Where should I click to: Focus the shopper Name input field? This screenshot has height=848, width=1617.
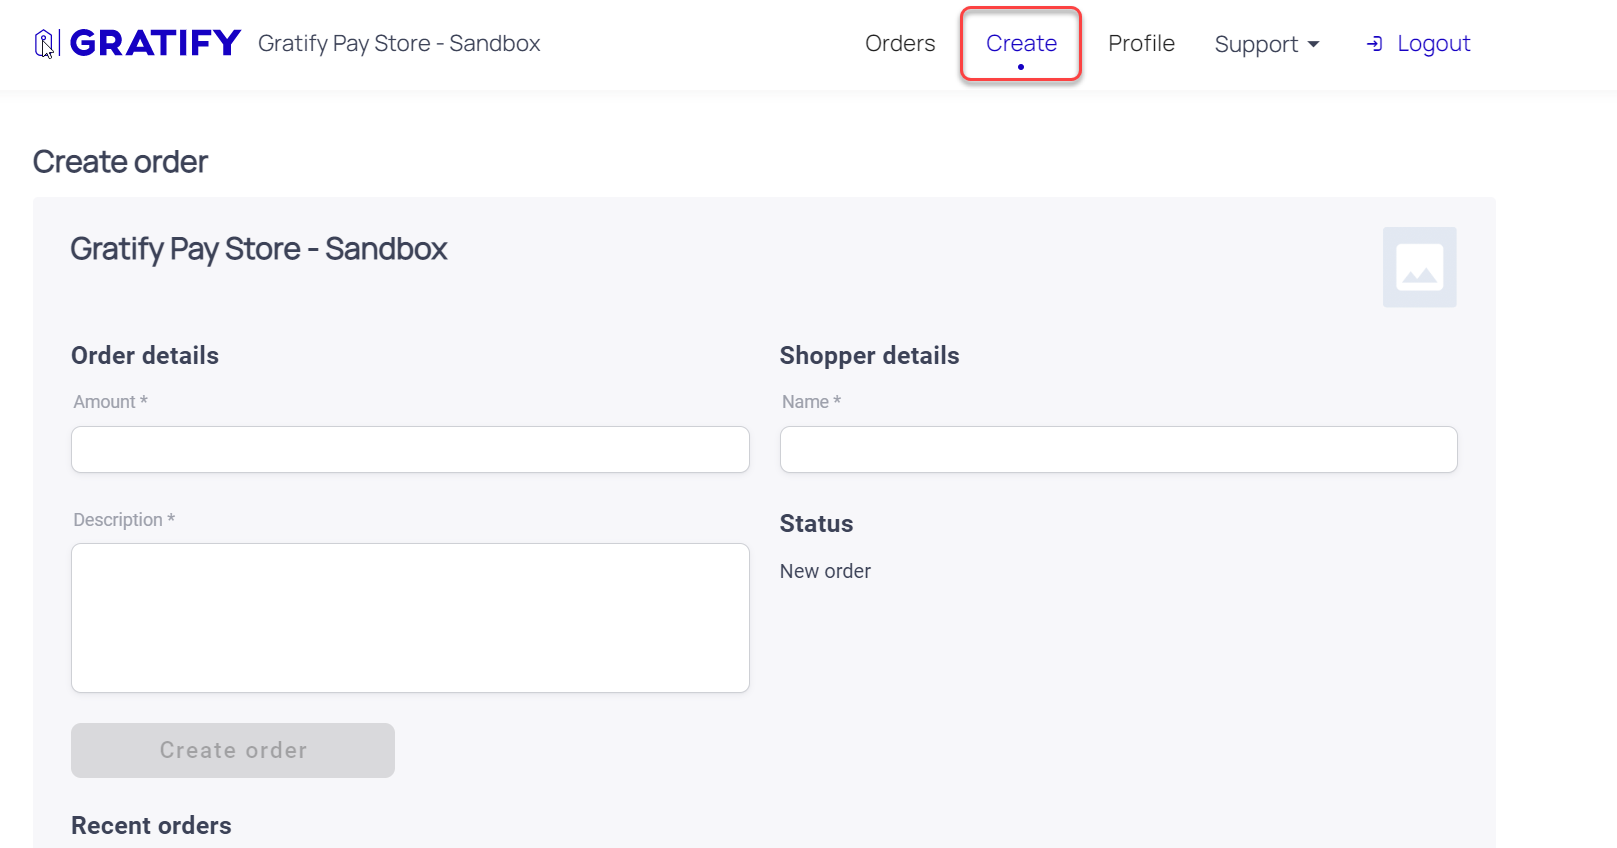click(1118, 449)
